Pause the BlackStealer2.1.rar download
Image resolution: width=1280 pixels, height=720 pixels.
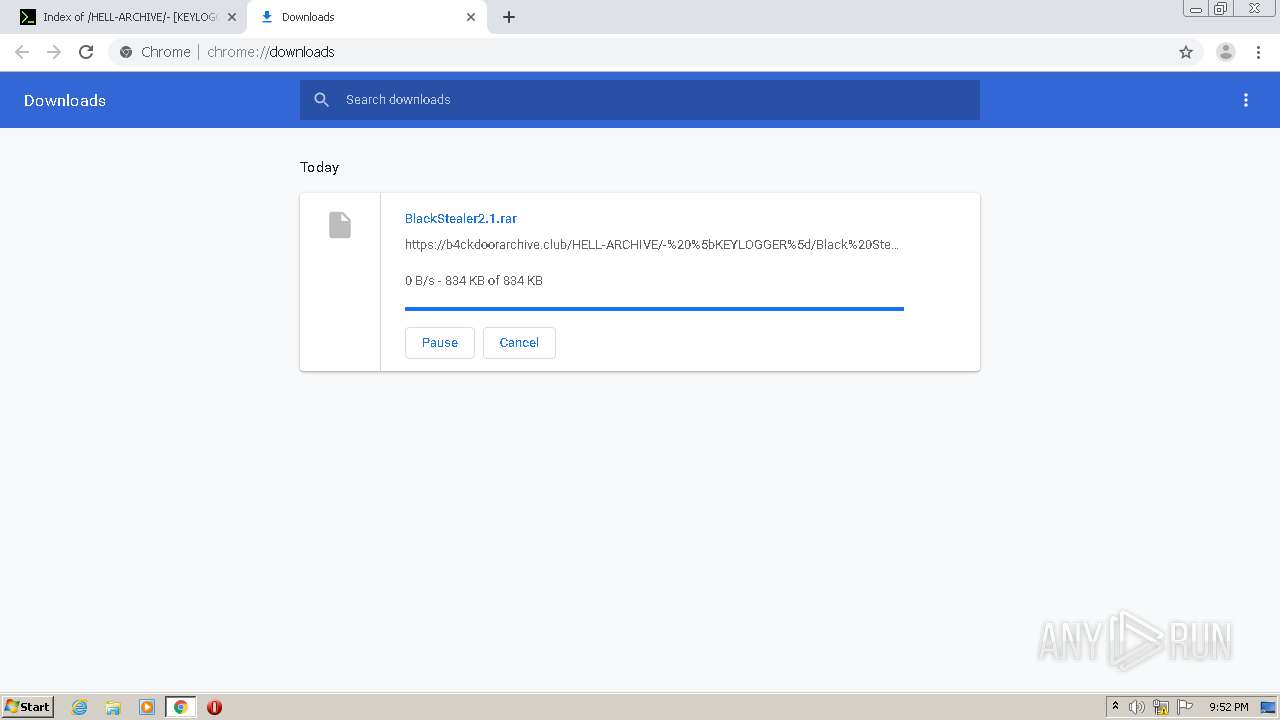440,342
